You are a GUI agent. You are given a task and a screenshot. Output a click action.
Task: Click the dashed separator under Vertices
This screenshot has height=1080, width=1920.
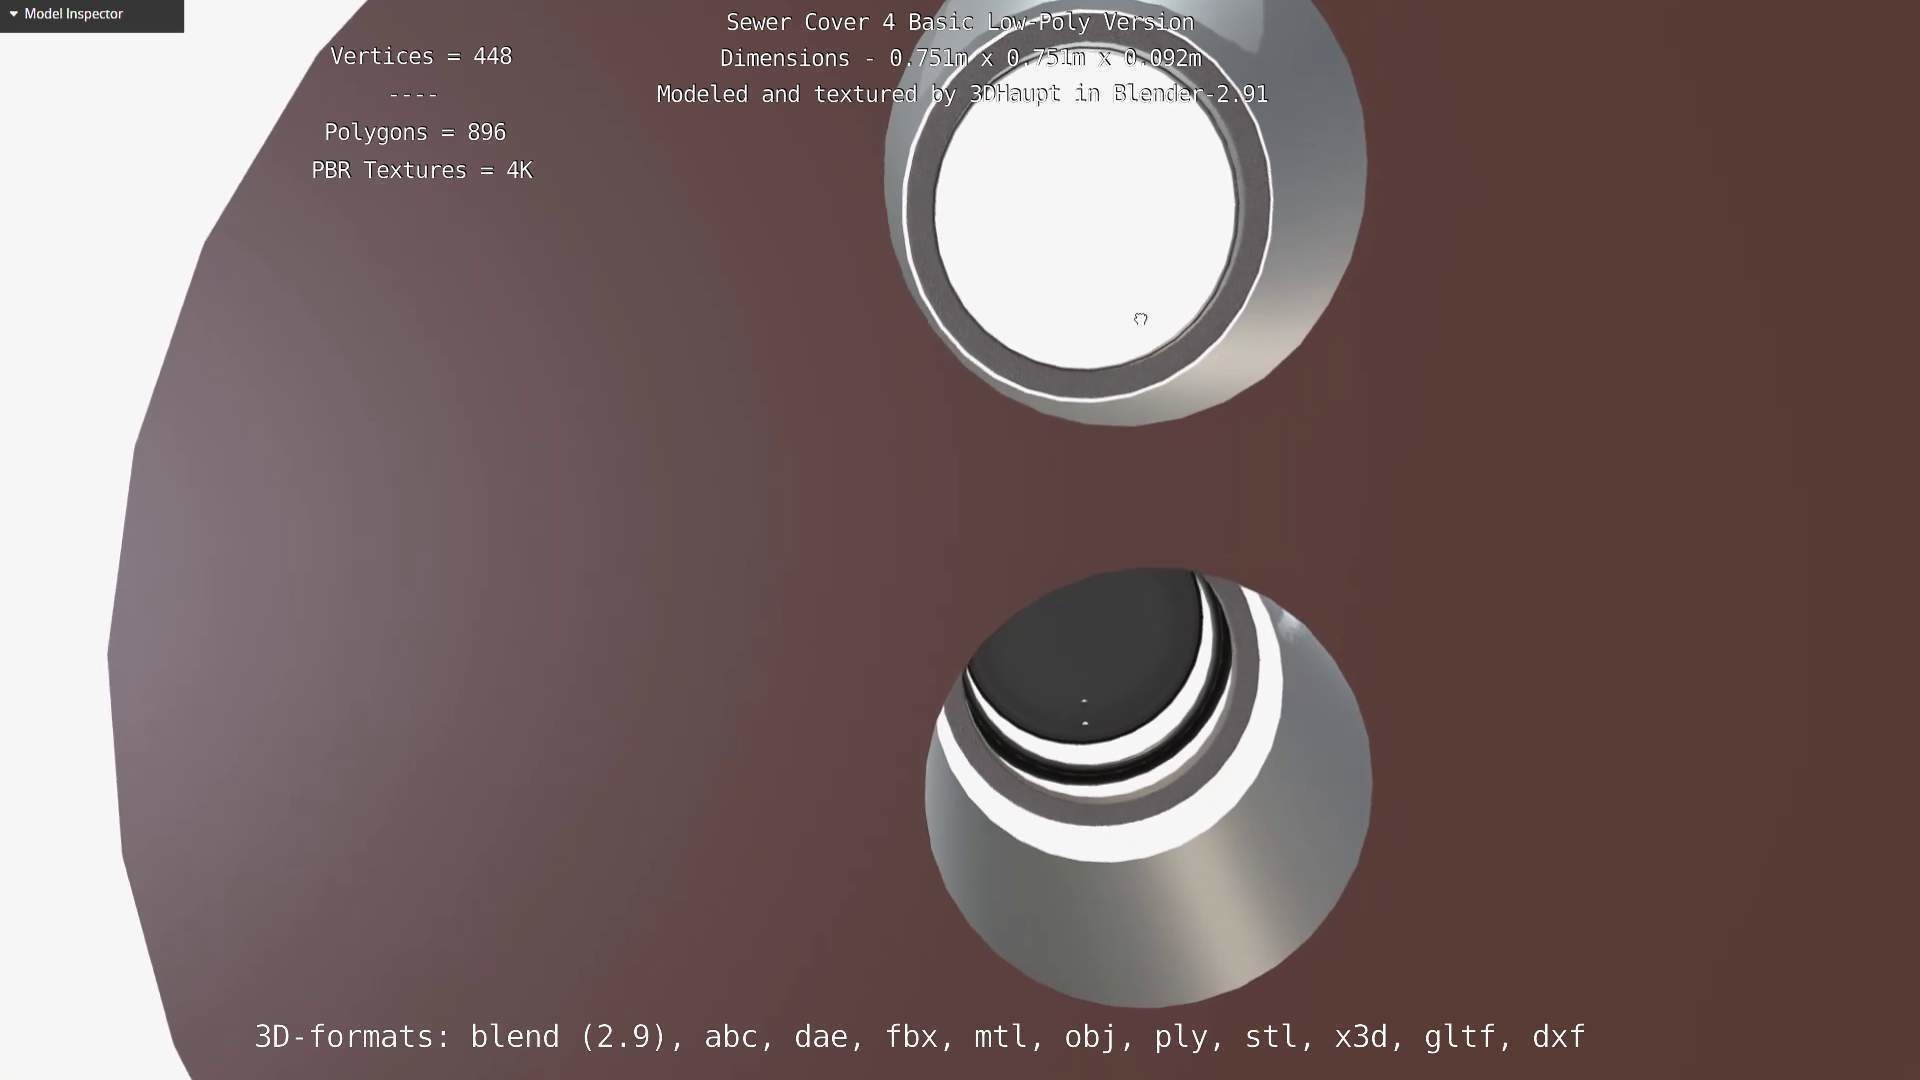[413, 95]
